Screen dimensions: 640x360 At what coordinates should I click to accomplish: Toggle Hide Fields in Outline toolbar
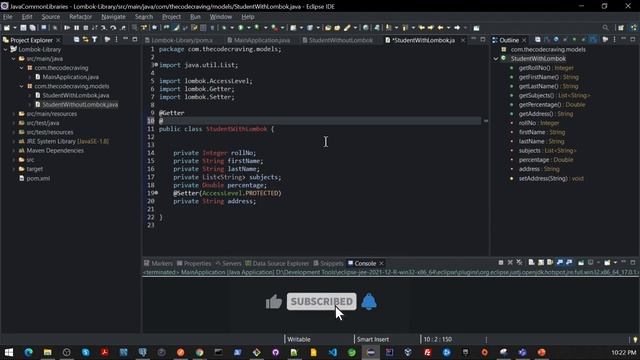click(x=556, y=40)
